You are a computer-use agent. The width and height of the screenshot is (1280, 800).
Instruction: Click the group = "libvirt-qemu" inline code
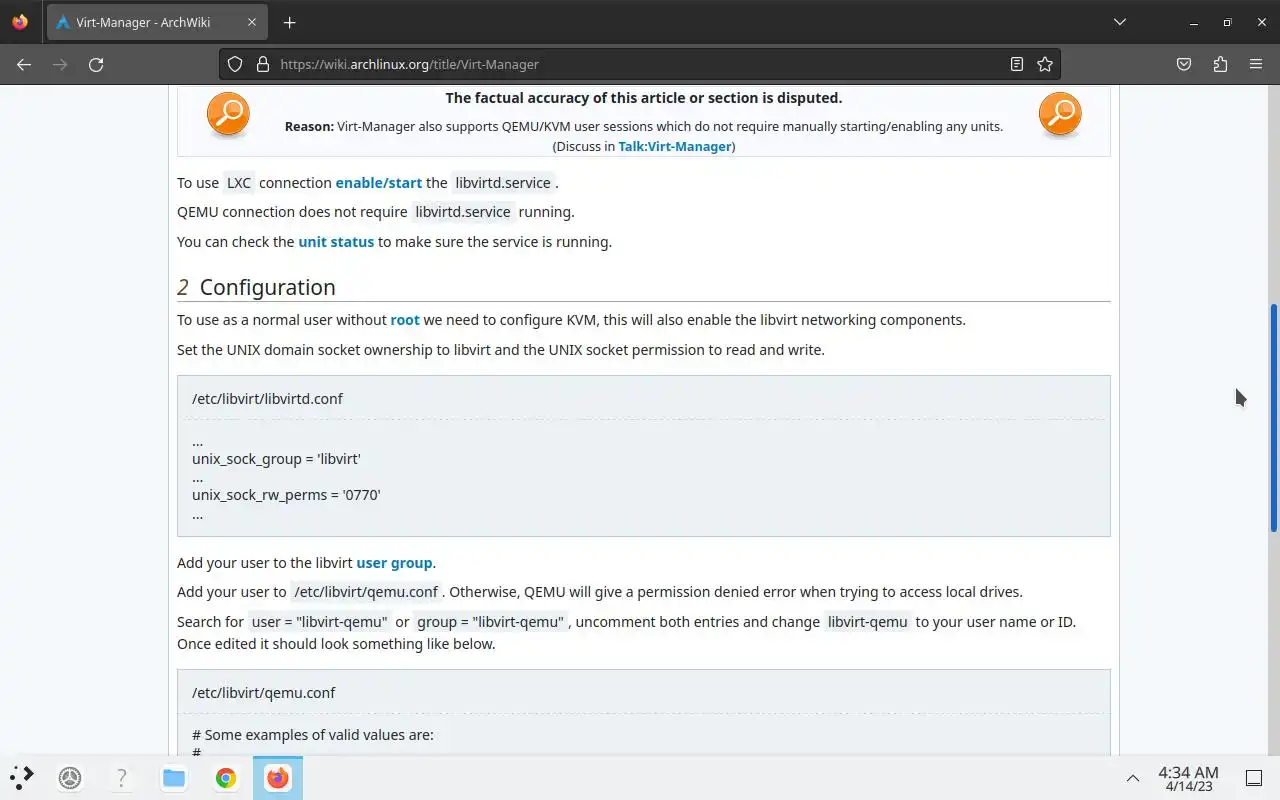point(491,622)
